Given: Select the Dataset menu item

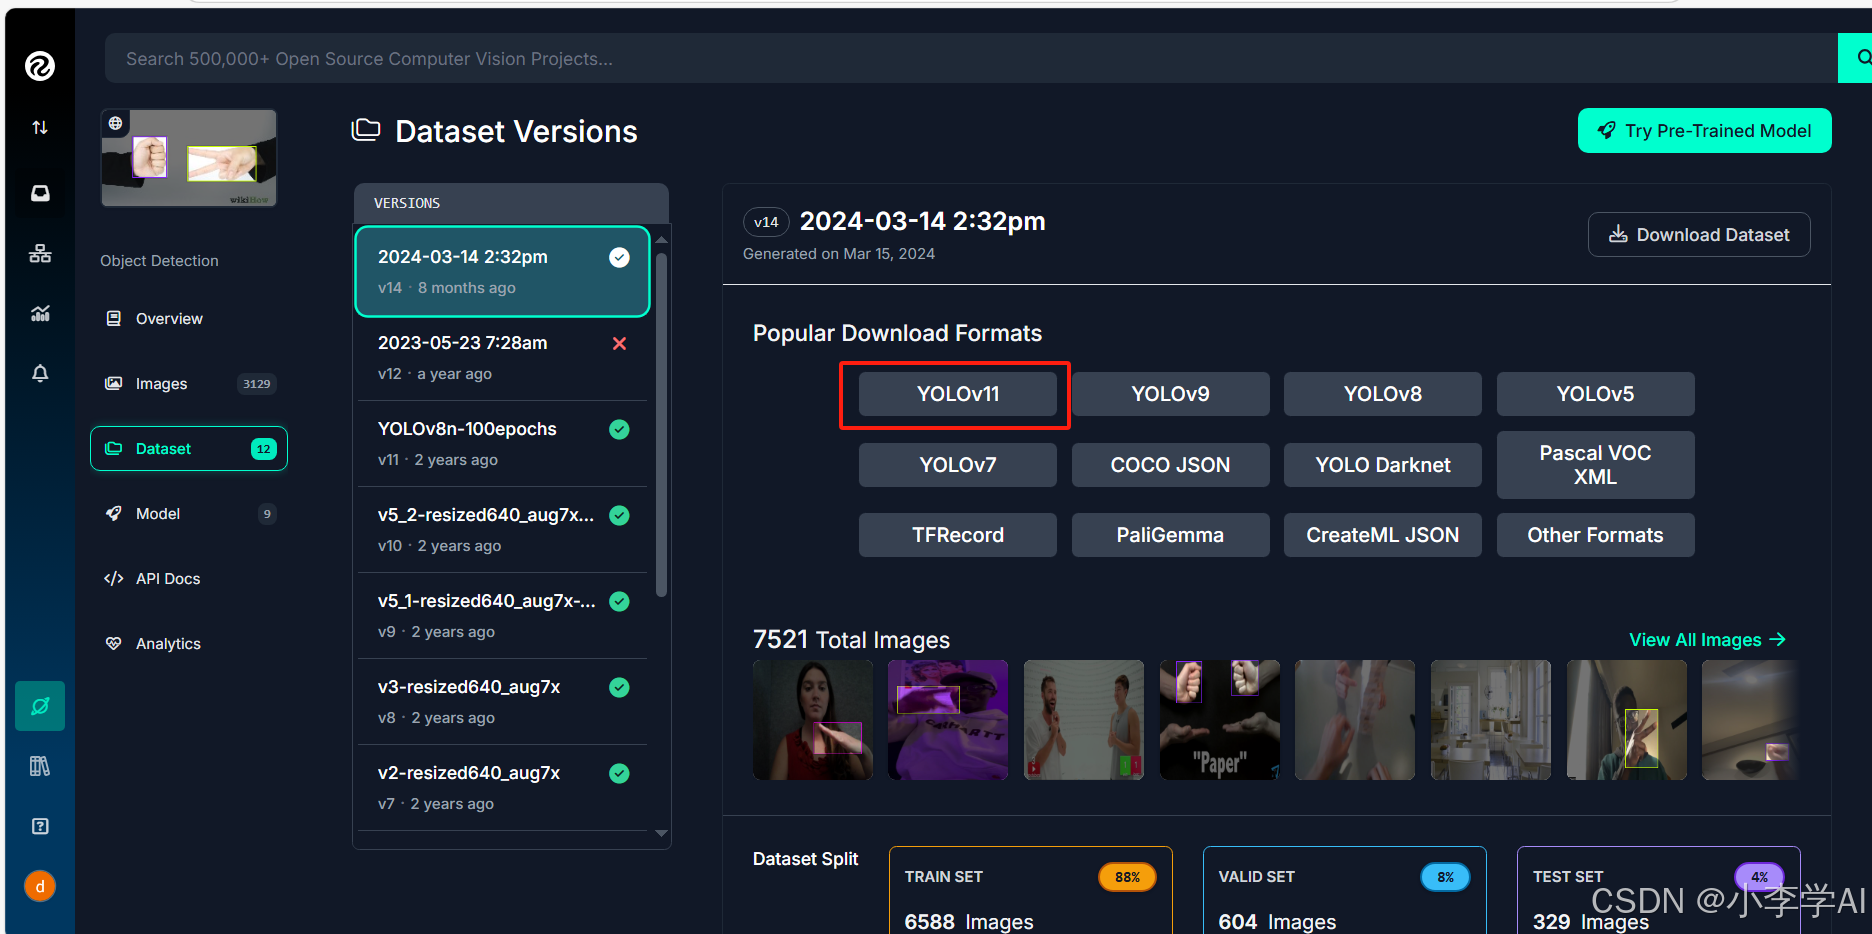Looking at the screenshot, I should click(x=189, y=448).
